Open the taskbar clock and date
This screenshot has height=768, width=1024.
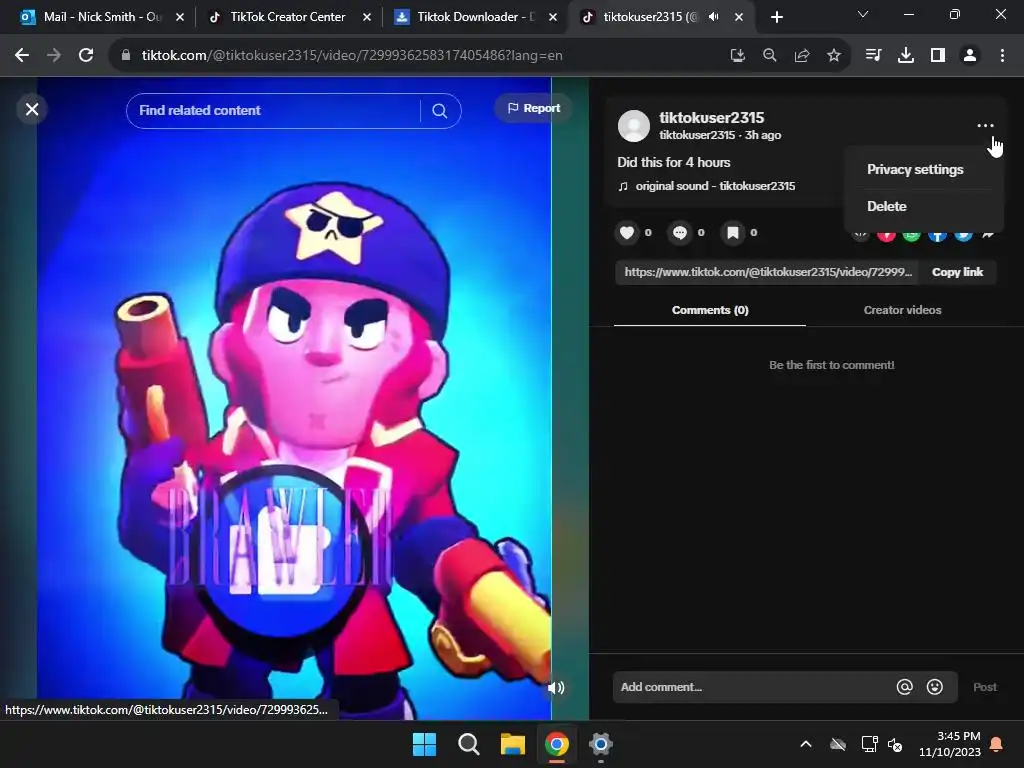tap(950, 744)
